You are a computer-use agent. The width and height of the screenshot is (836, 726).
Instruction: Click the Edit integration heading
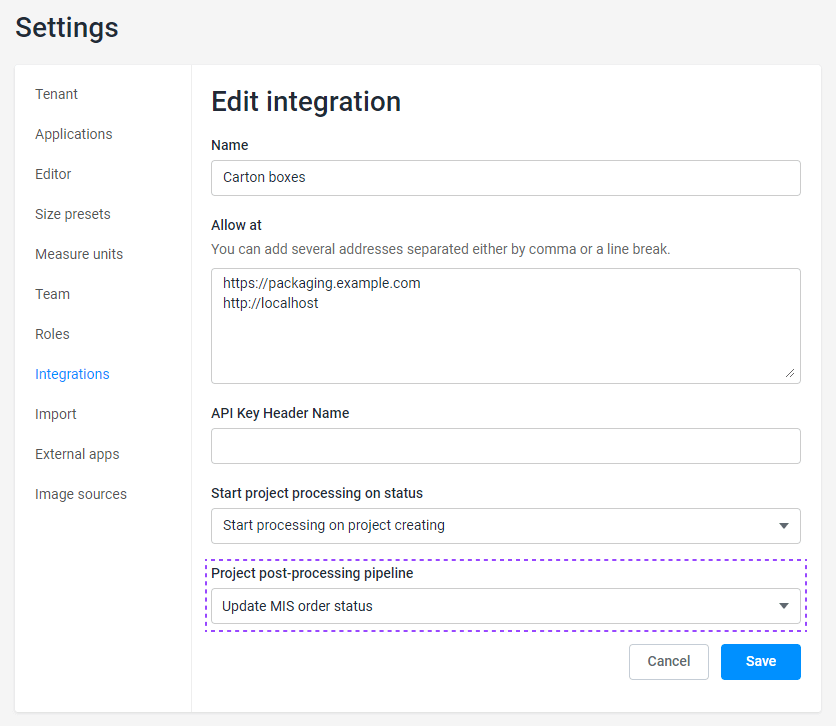coord(306,102)
